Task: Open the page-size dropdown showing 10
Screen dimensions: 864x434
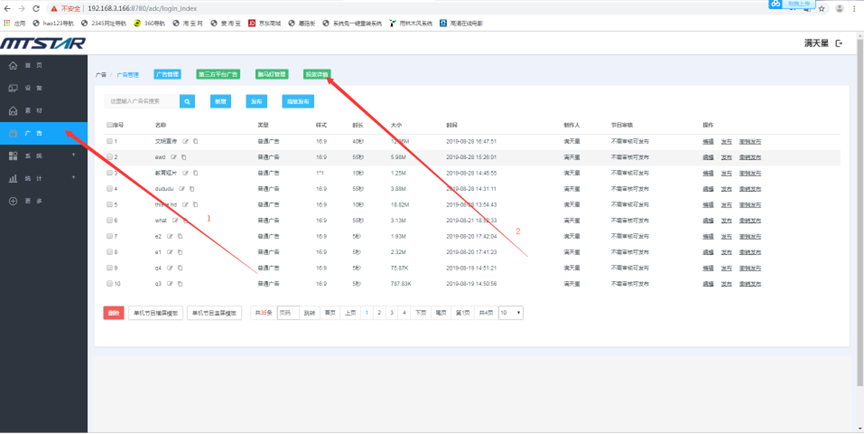Action: [x=511, y=313]
